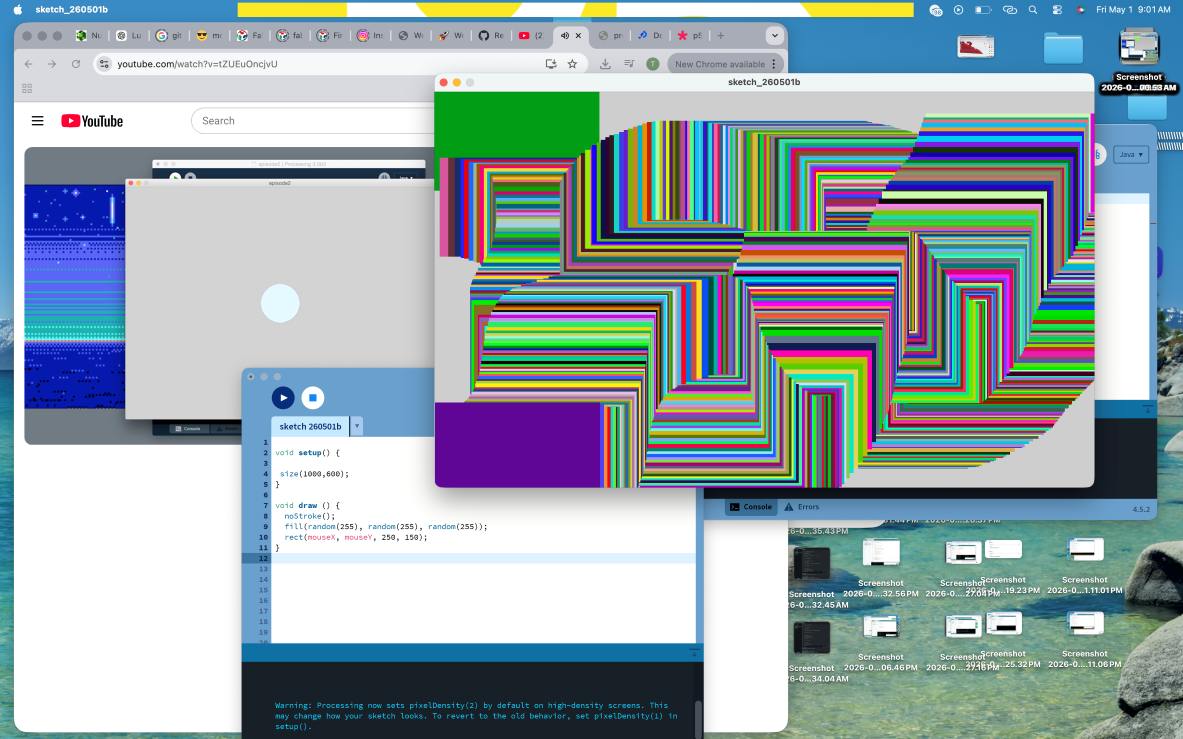The width and height of the screenshot is (1183, 739).
Task: Open the Apple menu
Action: click(18, 10)
